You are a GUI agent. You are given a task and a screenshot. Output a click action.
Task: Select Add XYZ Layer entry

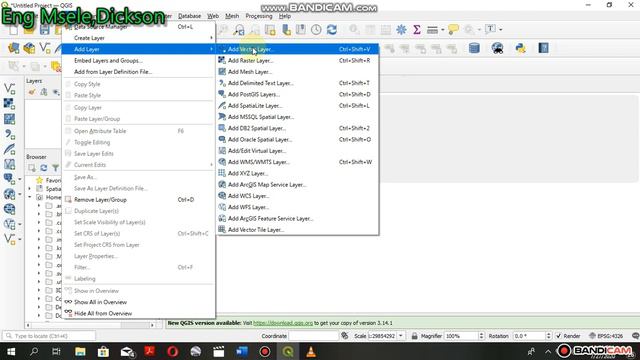(x=298, y=173)
